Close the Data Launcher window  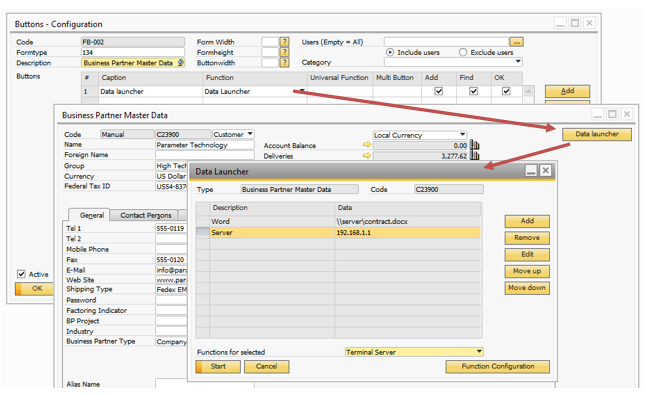[545, 171]
